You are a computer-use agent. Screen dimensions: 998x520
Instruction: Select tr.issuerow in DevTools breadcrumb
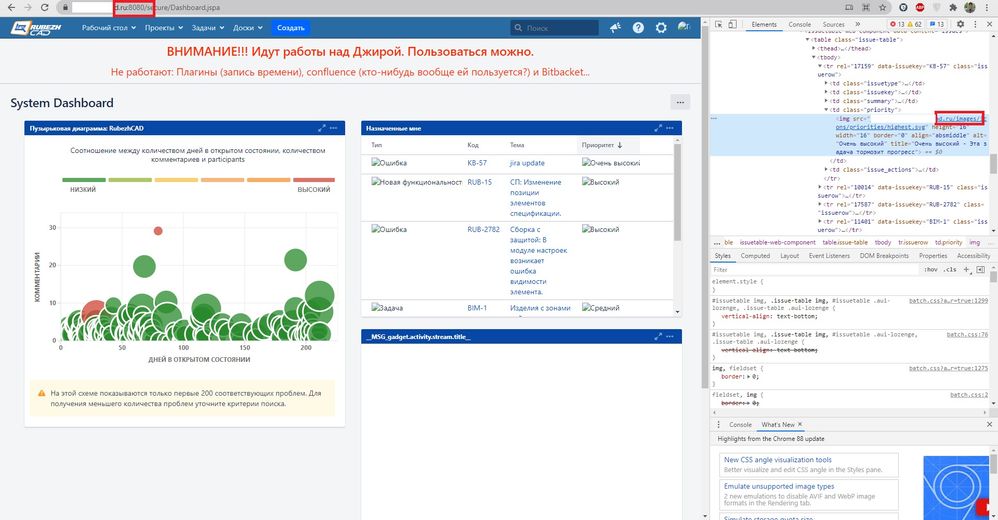913,242
